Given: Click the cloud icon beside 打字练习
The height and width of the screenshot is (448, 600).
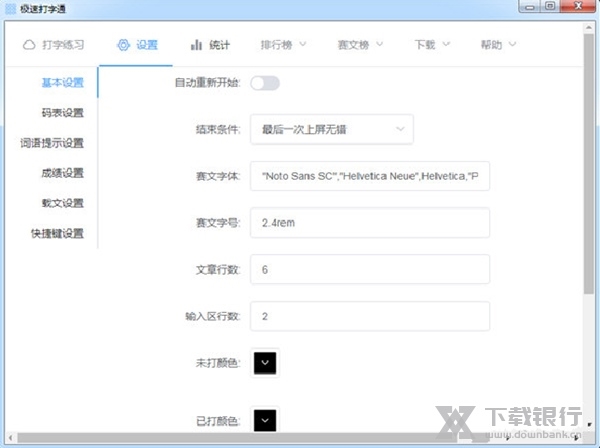Looking at the screenshot, I should (27, 45).
